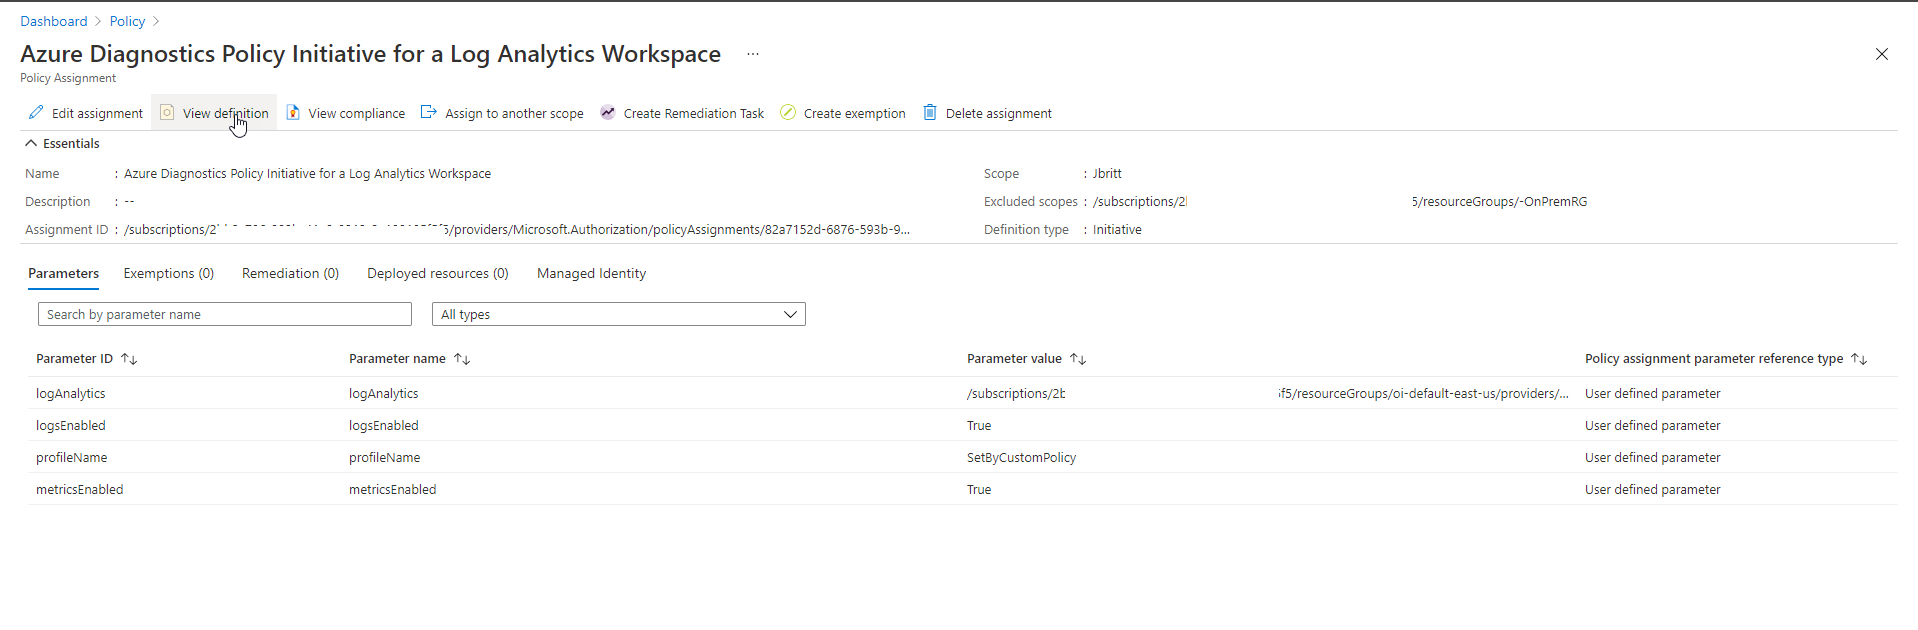
Task: Click logAnalytics subscription path value
Action: pyautogui.click(x=1268, y=393)
